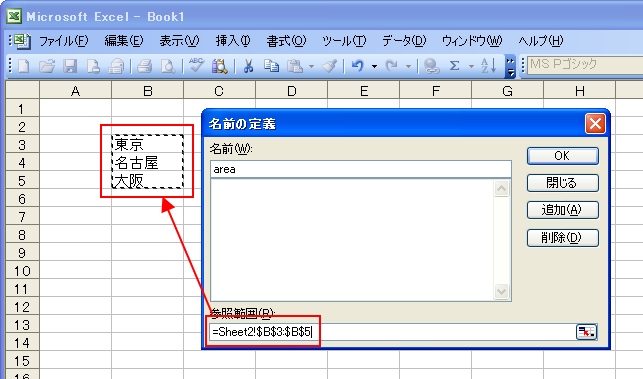Copy selection with the Copy icon

[271, 66]
